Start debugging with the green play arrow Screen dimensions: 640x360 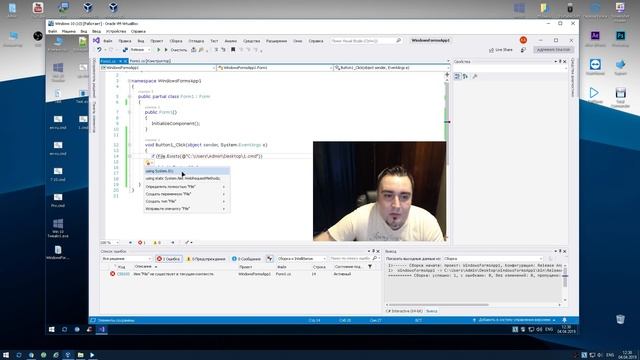point(158,50)
